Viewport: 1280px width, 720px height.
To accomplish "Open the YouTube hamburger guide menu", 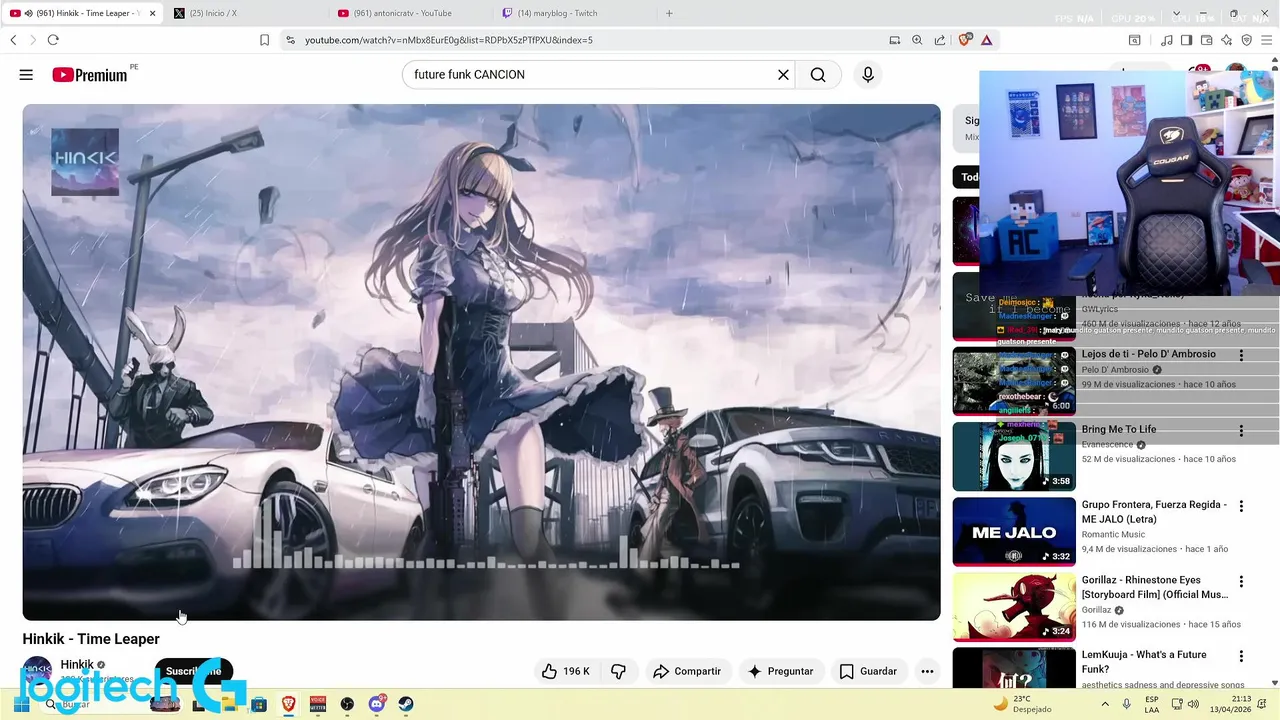I will tap(26, 75).
